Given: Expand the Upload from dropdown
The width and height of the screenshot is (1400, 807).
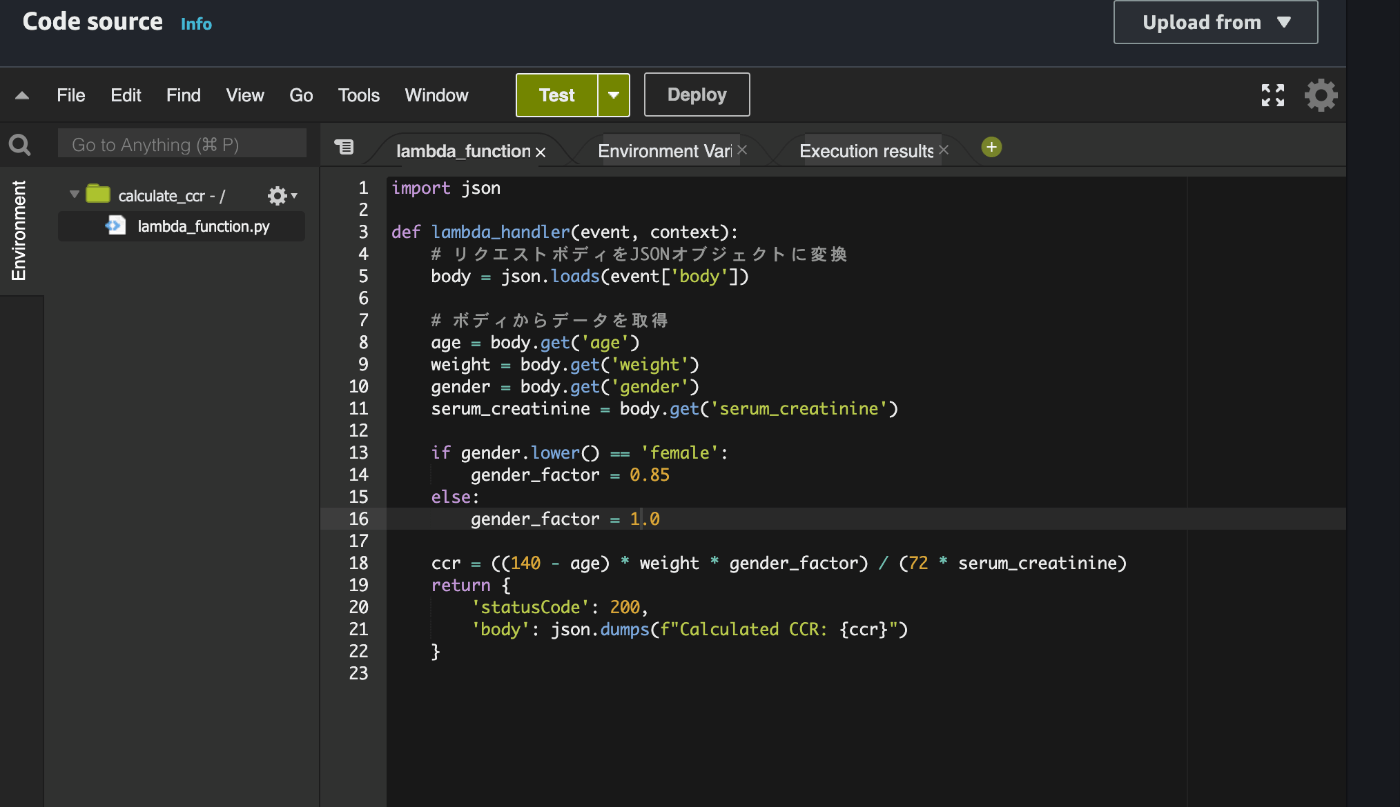Looking at the screenshot, I should pos(1215,22).
